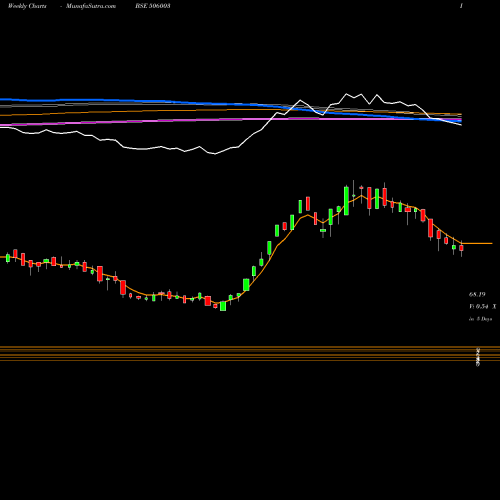Image resolution: width=500 pixels, height=500 pixels.
Task: Click the last red candlestick on the chart
Action: point(461,248)
